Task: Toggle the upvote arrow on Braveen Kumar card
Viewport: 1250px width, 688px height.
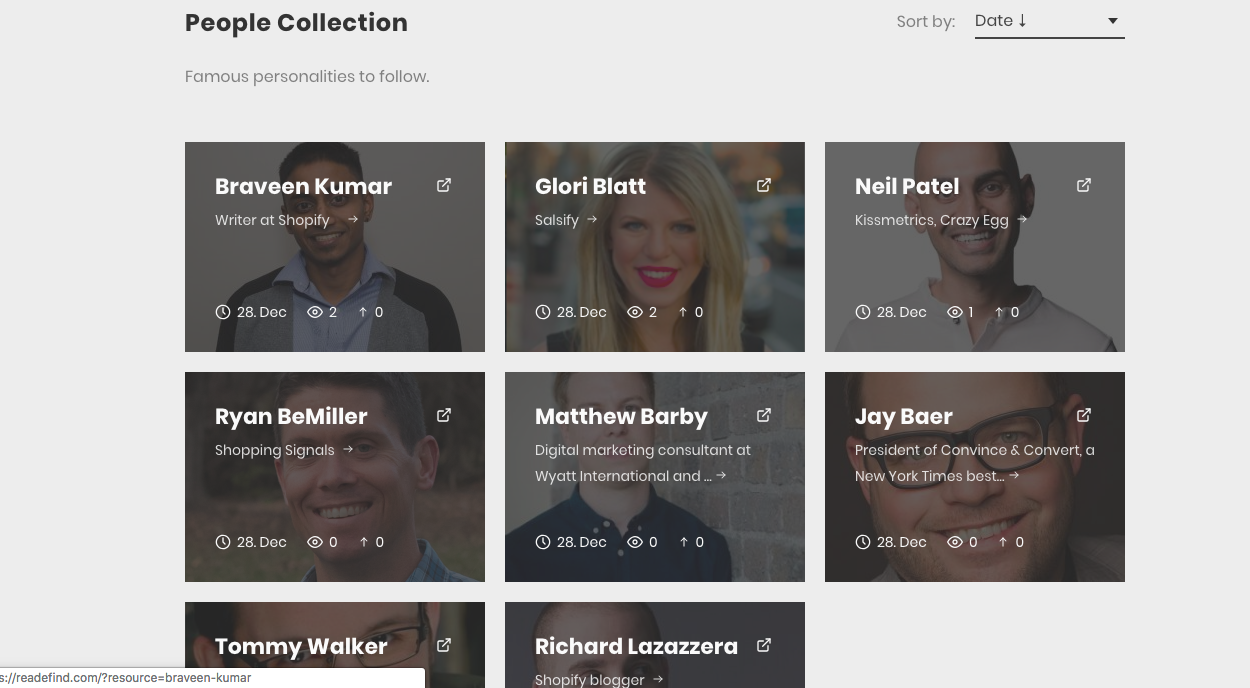Action: click(363, 311)
